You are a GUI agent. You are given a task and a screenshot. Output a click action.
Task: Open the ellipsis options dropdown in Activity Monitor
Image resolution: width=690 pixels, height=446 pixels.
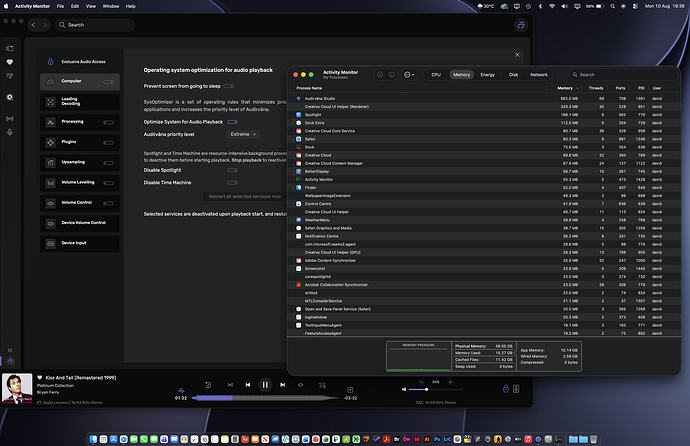click(x=409, y=75)
